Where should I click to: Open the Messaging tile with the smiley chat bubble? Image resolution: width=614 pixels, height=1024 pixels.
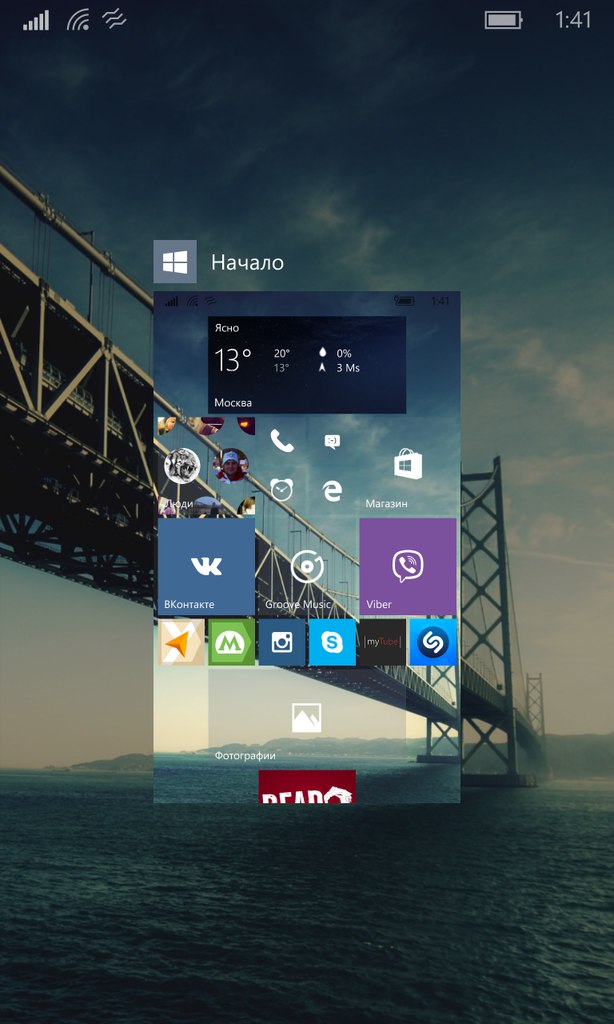(332, 441)
